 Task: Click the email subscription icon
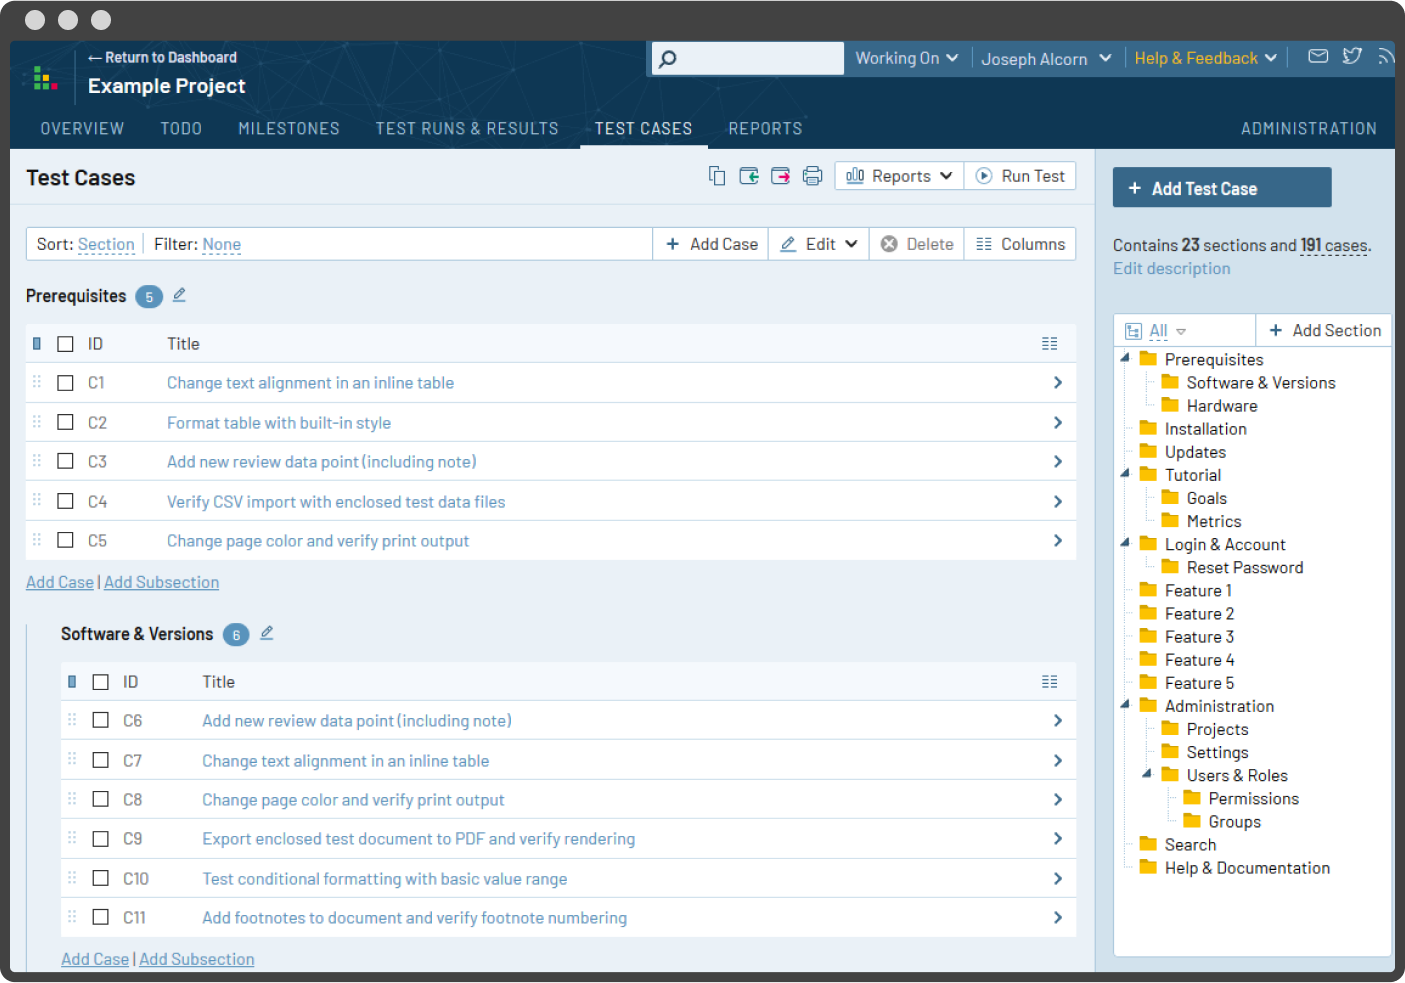coord(1317,57)
